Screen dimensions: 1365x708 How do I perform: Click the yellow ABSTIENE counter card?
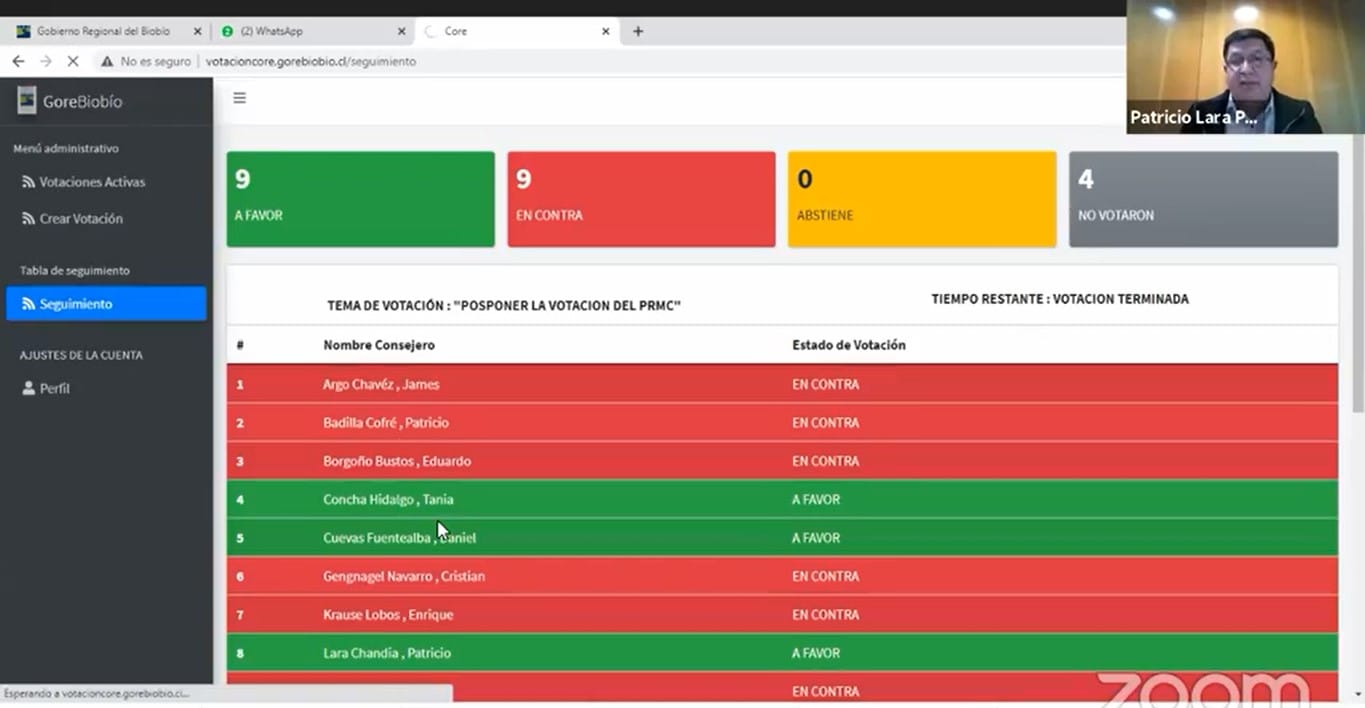click(x=922, y=199)
